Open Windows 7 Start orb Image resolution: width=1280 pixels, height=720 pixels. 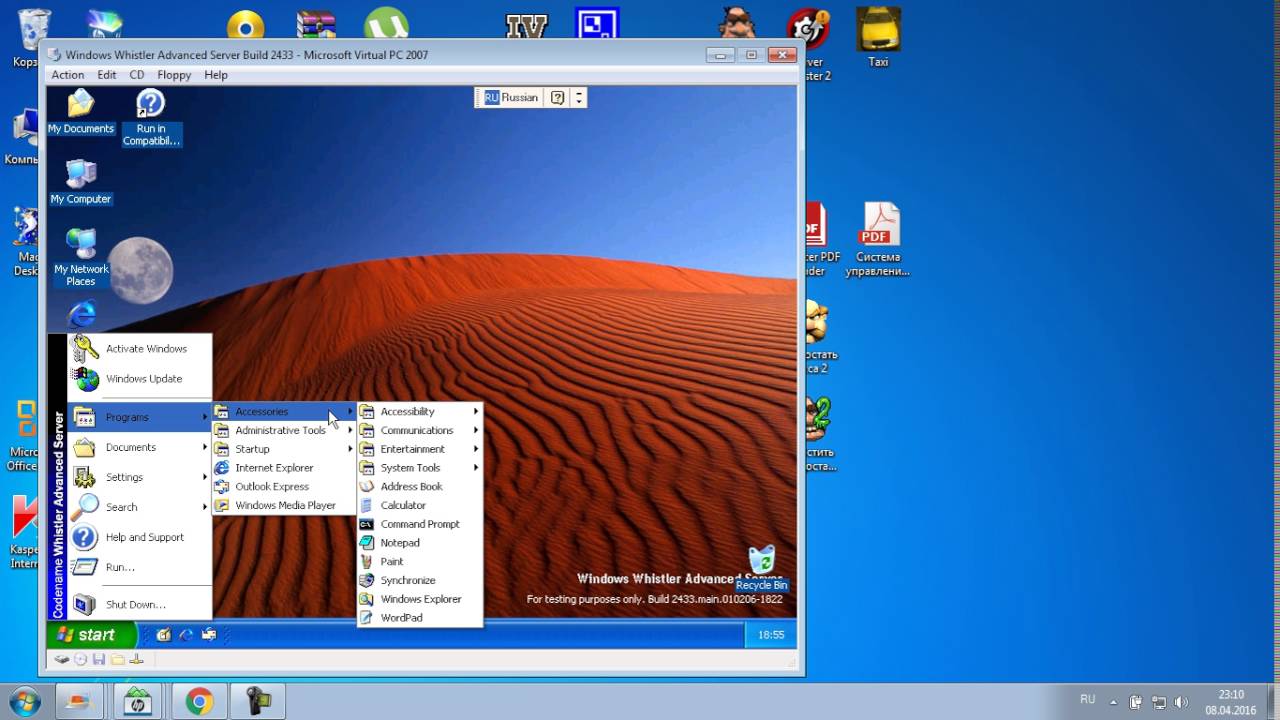24,701
